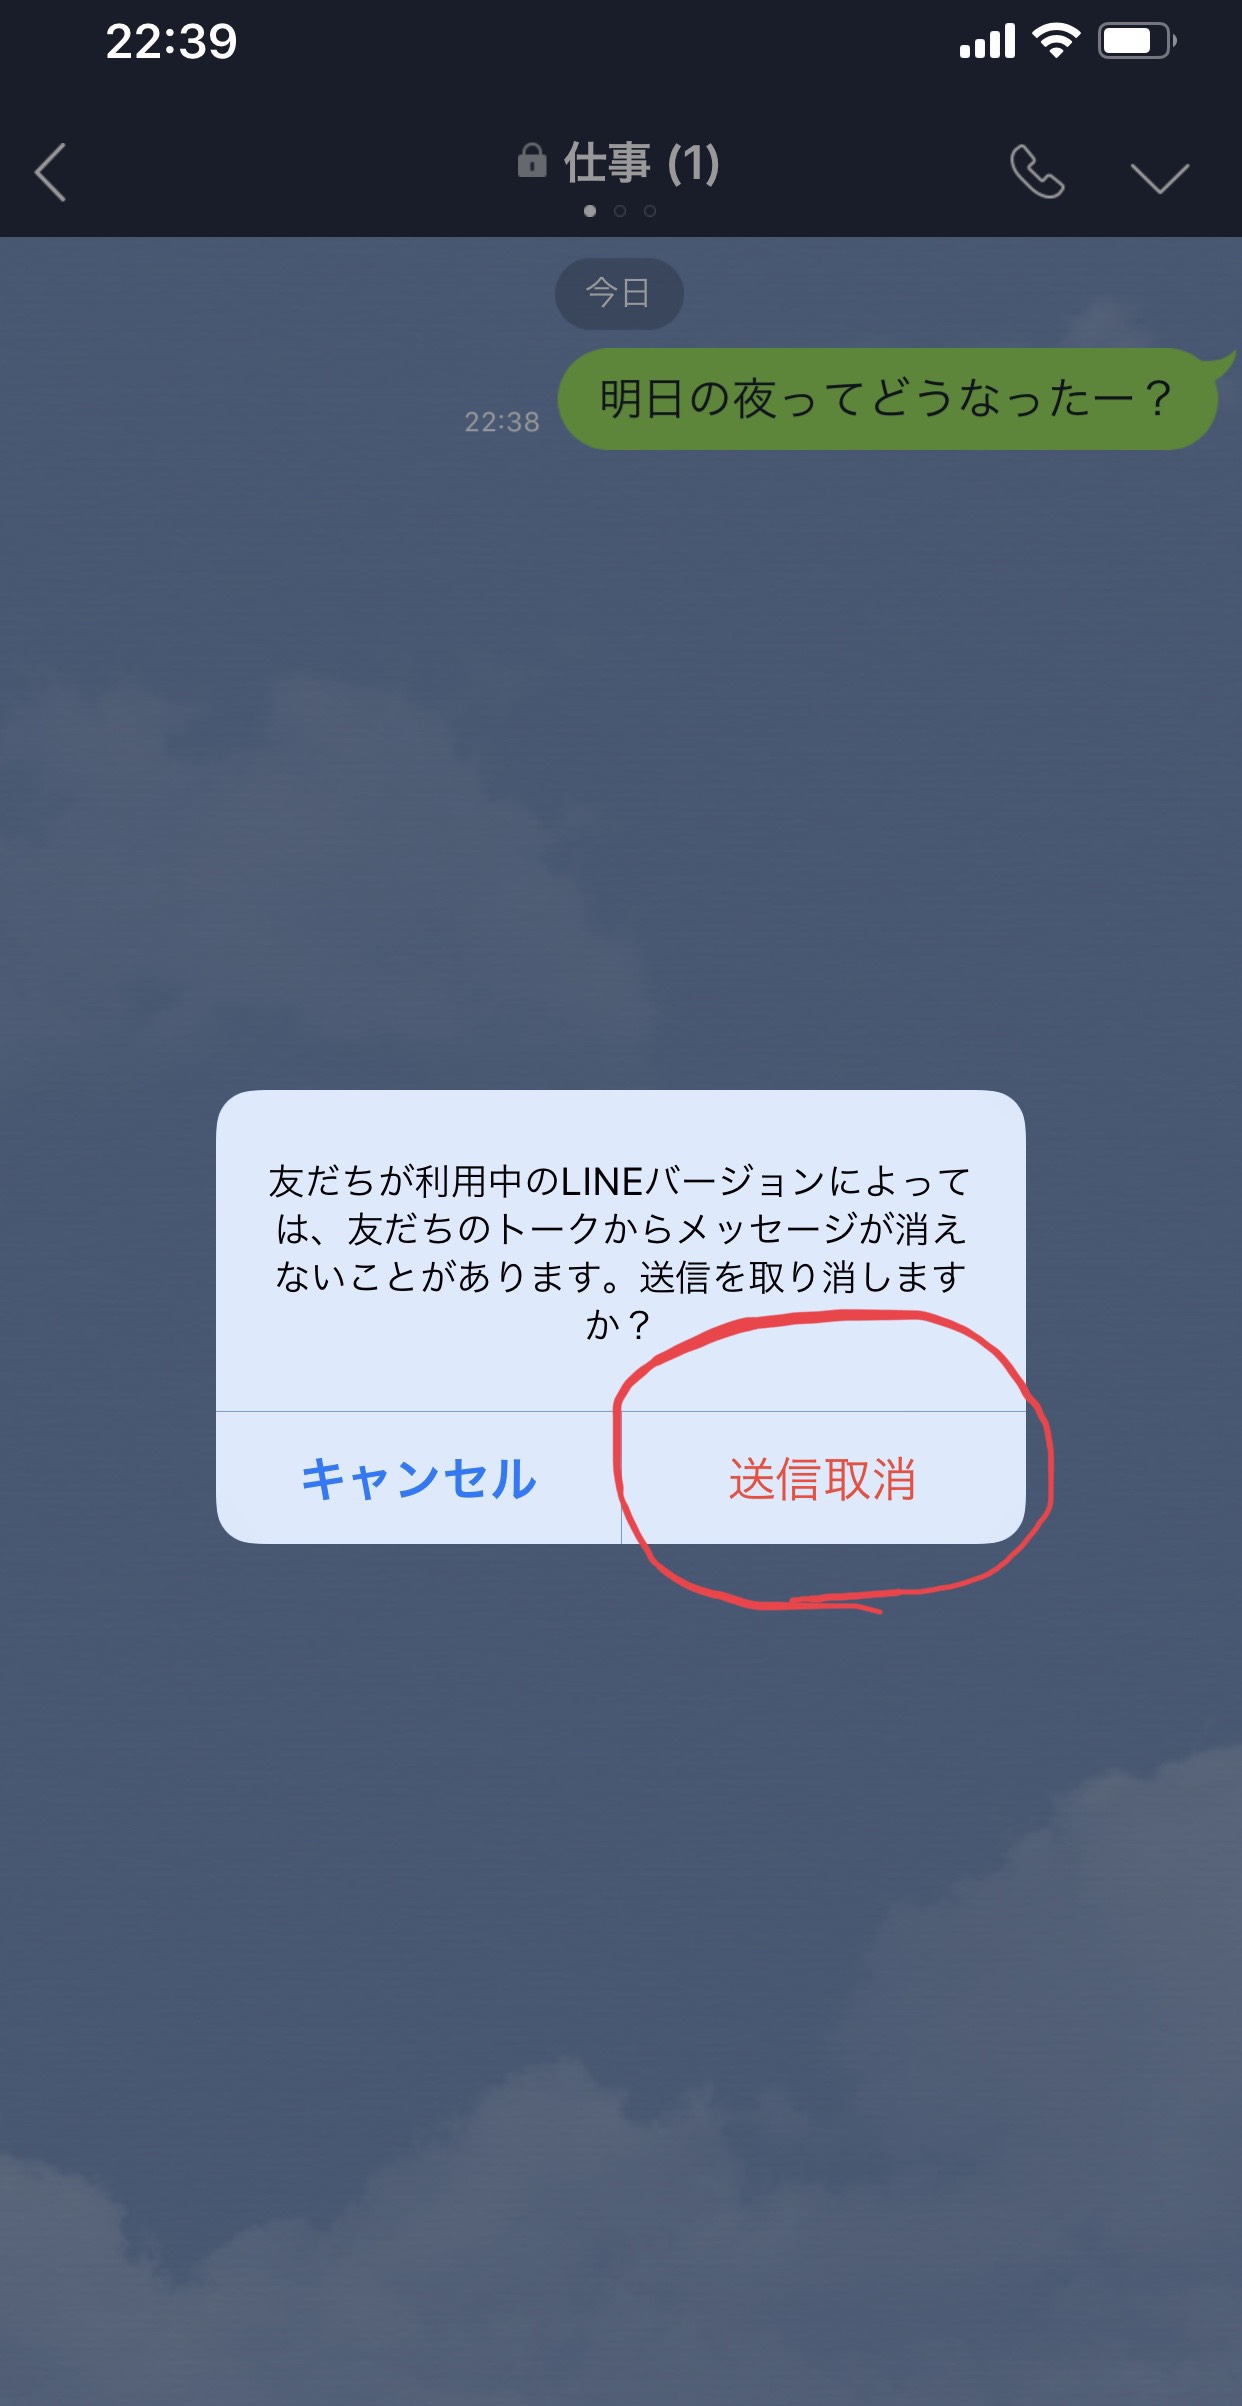Tap the green message 明日の夜ってどうなったー？
This screenshot has height=2406, width=1242.
[887, 399]
